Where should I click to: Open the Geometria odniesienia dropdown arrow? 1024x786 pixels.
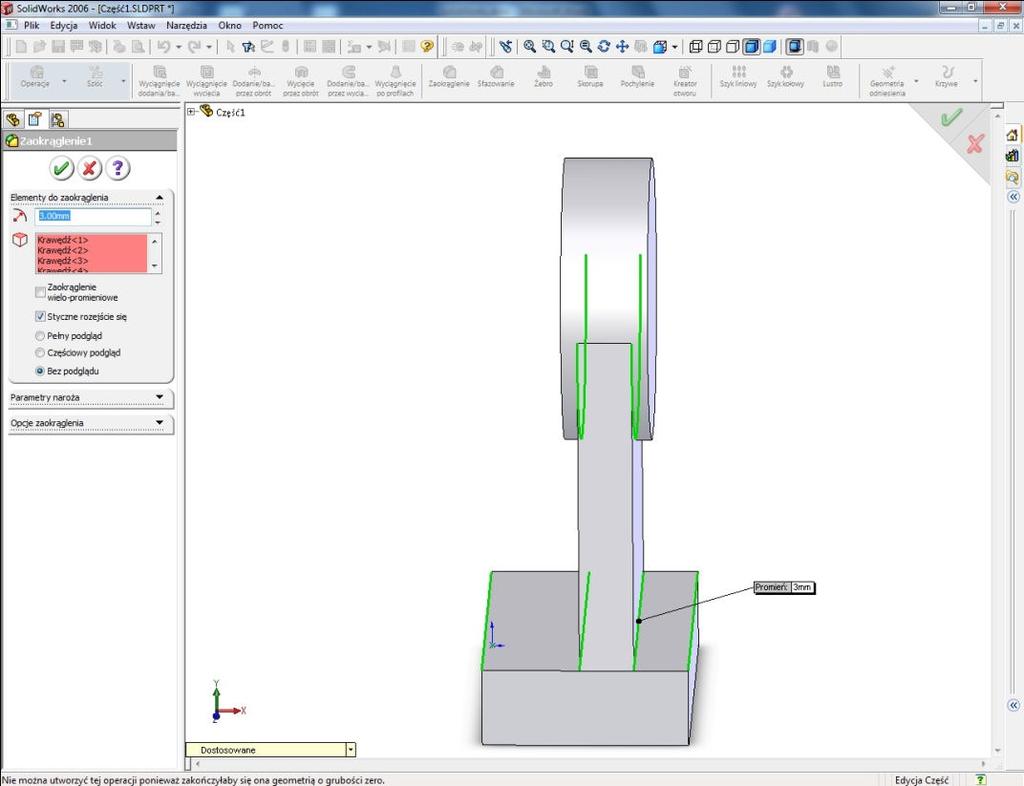pyautogui.click(x=916, y=82)
